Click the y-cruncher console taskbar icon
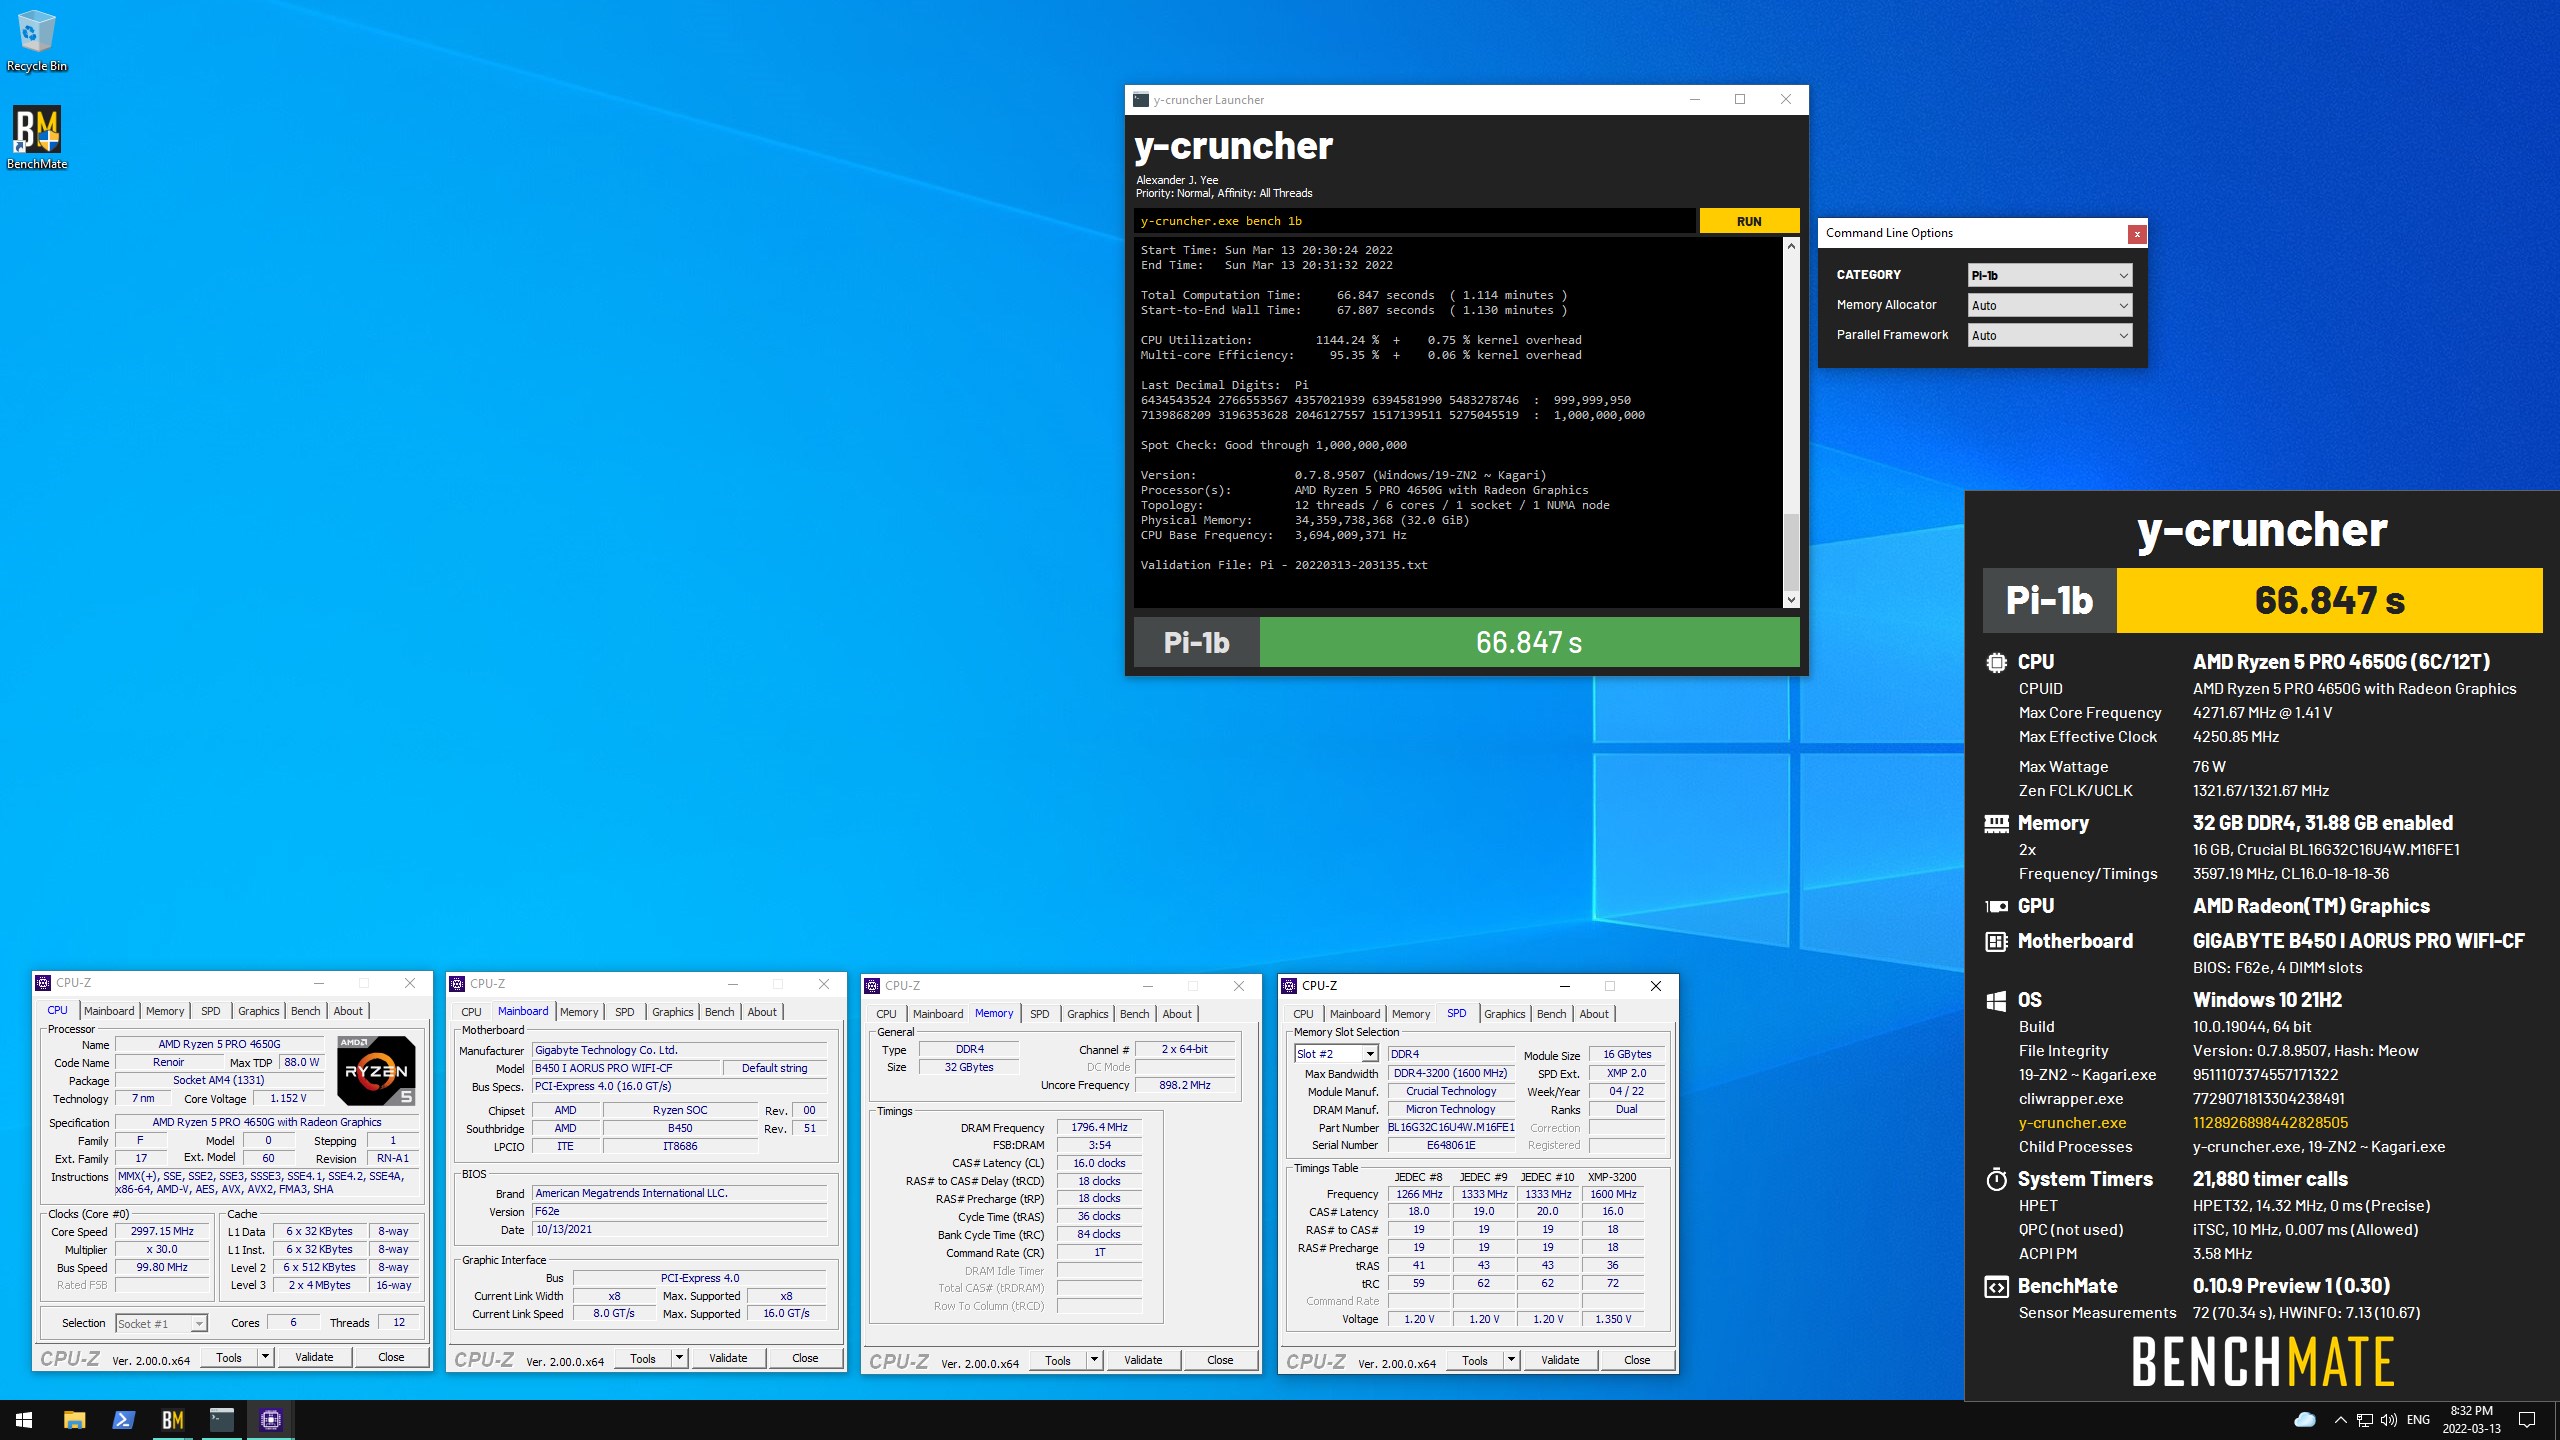The width and height of the screenshot is (2560, 1440). pyautogui.click(x=221, y=1419)
